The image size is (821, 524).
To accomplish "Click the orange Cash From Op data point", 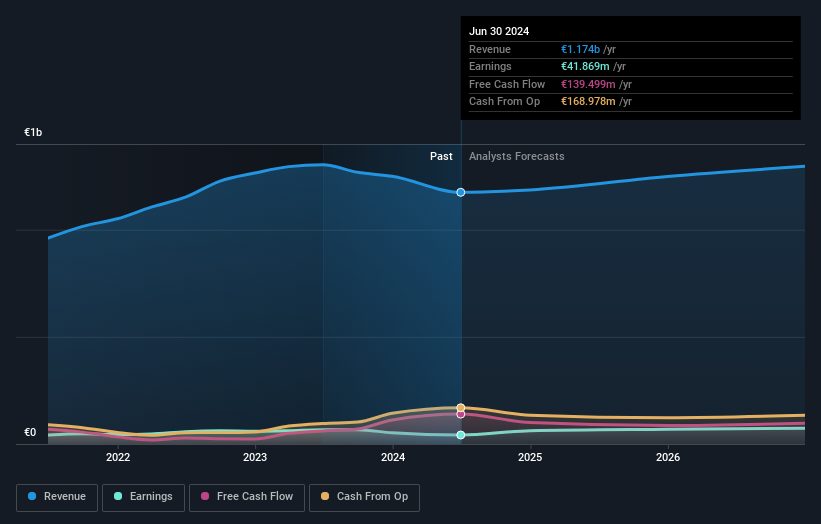I will [461, 408].
